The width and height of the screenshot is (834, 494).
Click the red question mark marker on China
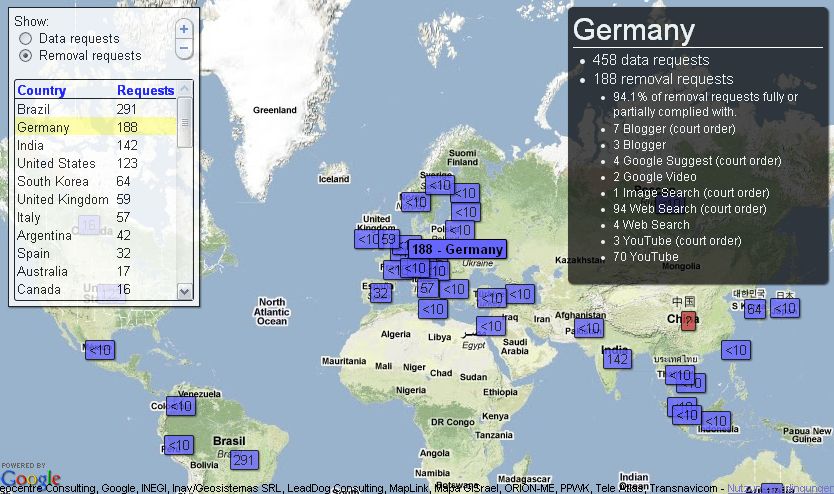pos(688,321)
